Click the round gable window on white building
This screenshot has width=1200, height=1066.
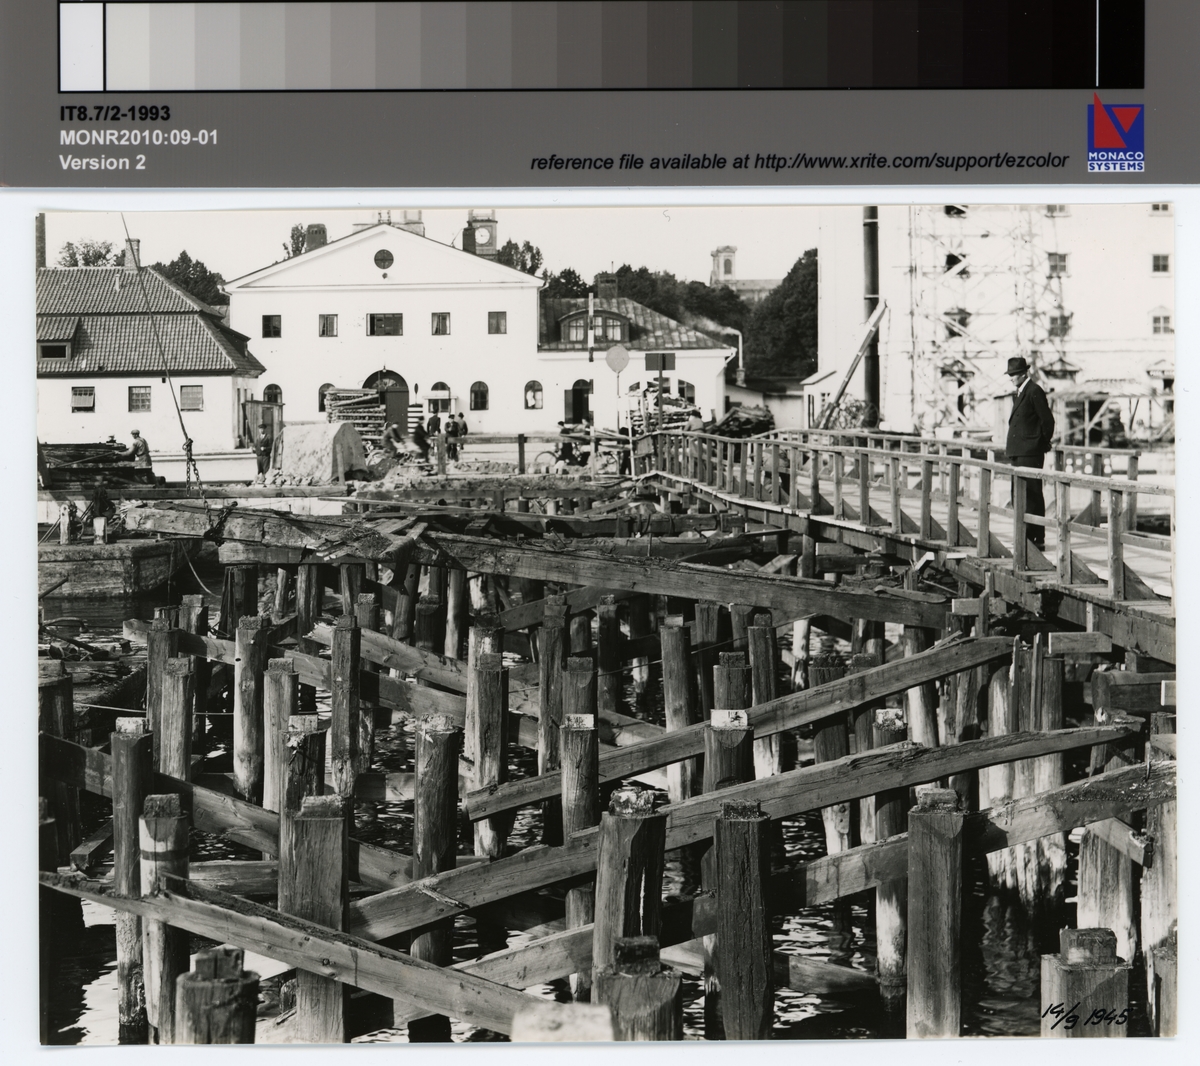(384, 260)
